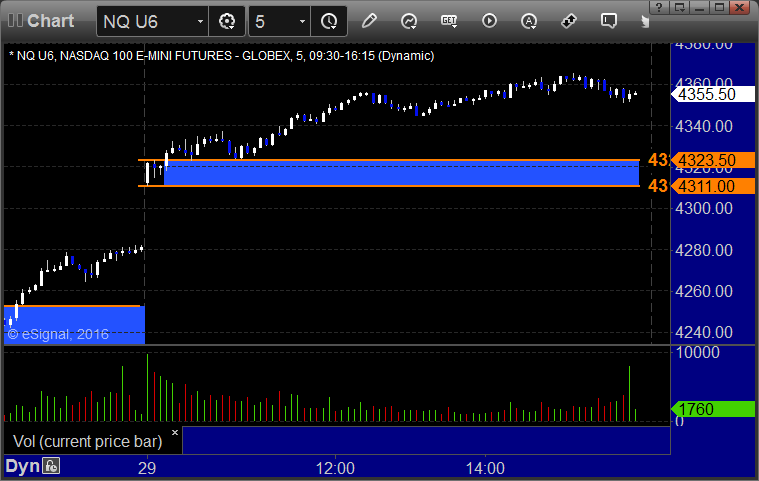The width and height of the screenshot is (759, 481).
Task: Toggle the Dyn lock icon
Action: coord(51,466)
